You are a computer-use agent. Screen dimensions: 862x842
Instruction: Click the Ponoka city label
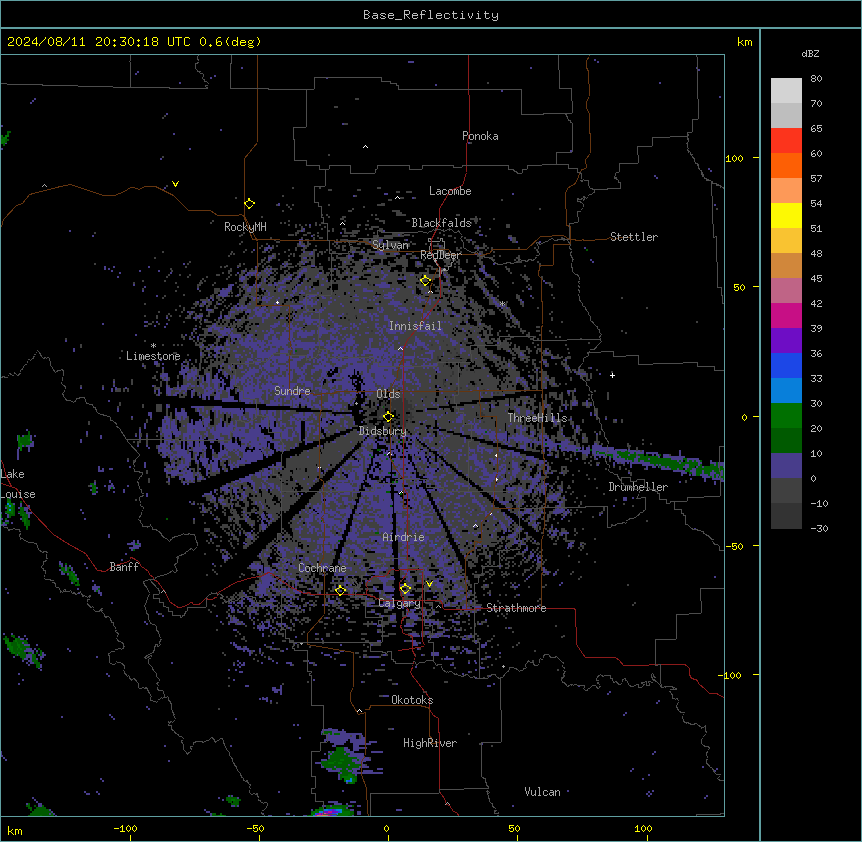point(480,136)
